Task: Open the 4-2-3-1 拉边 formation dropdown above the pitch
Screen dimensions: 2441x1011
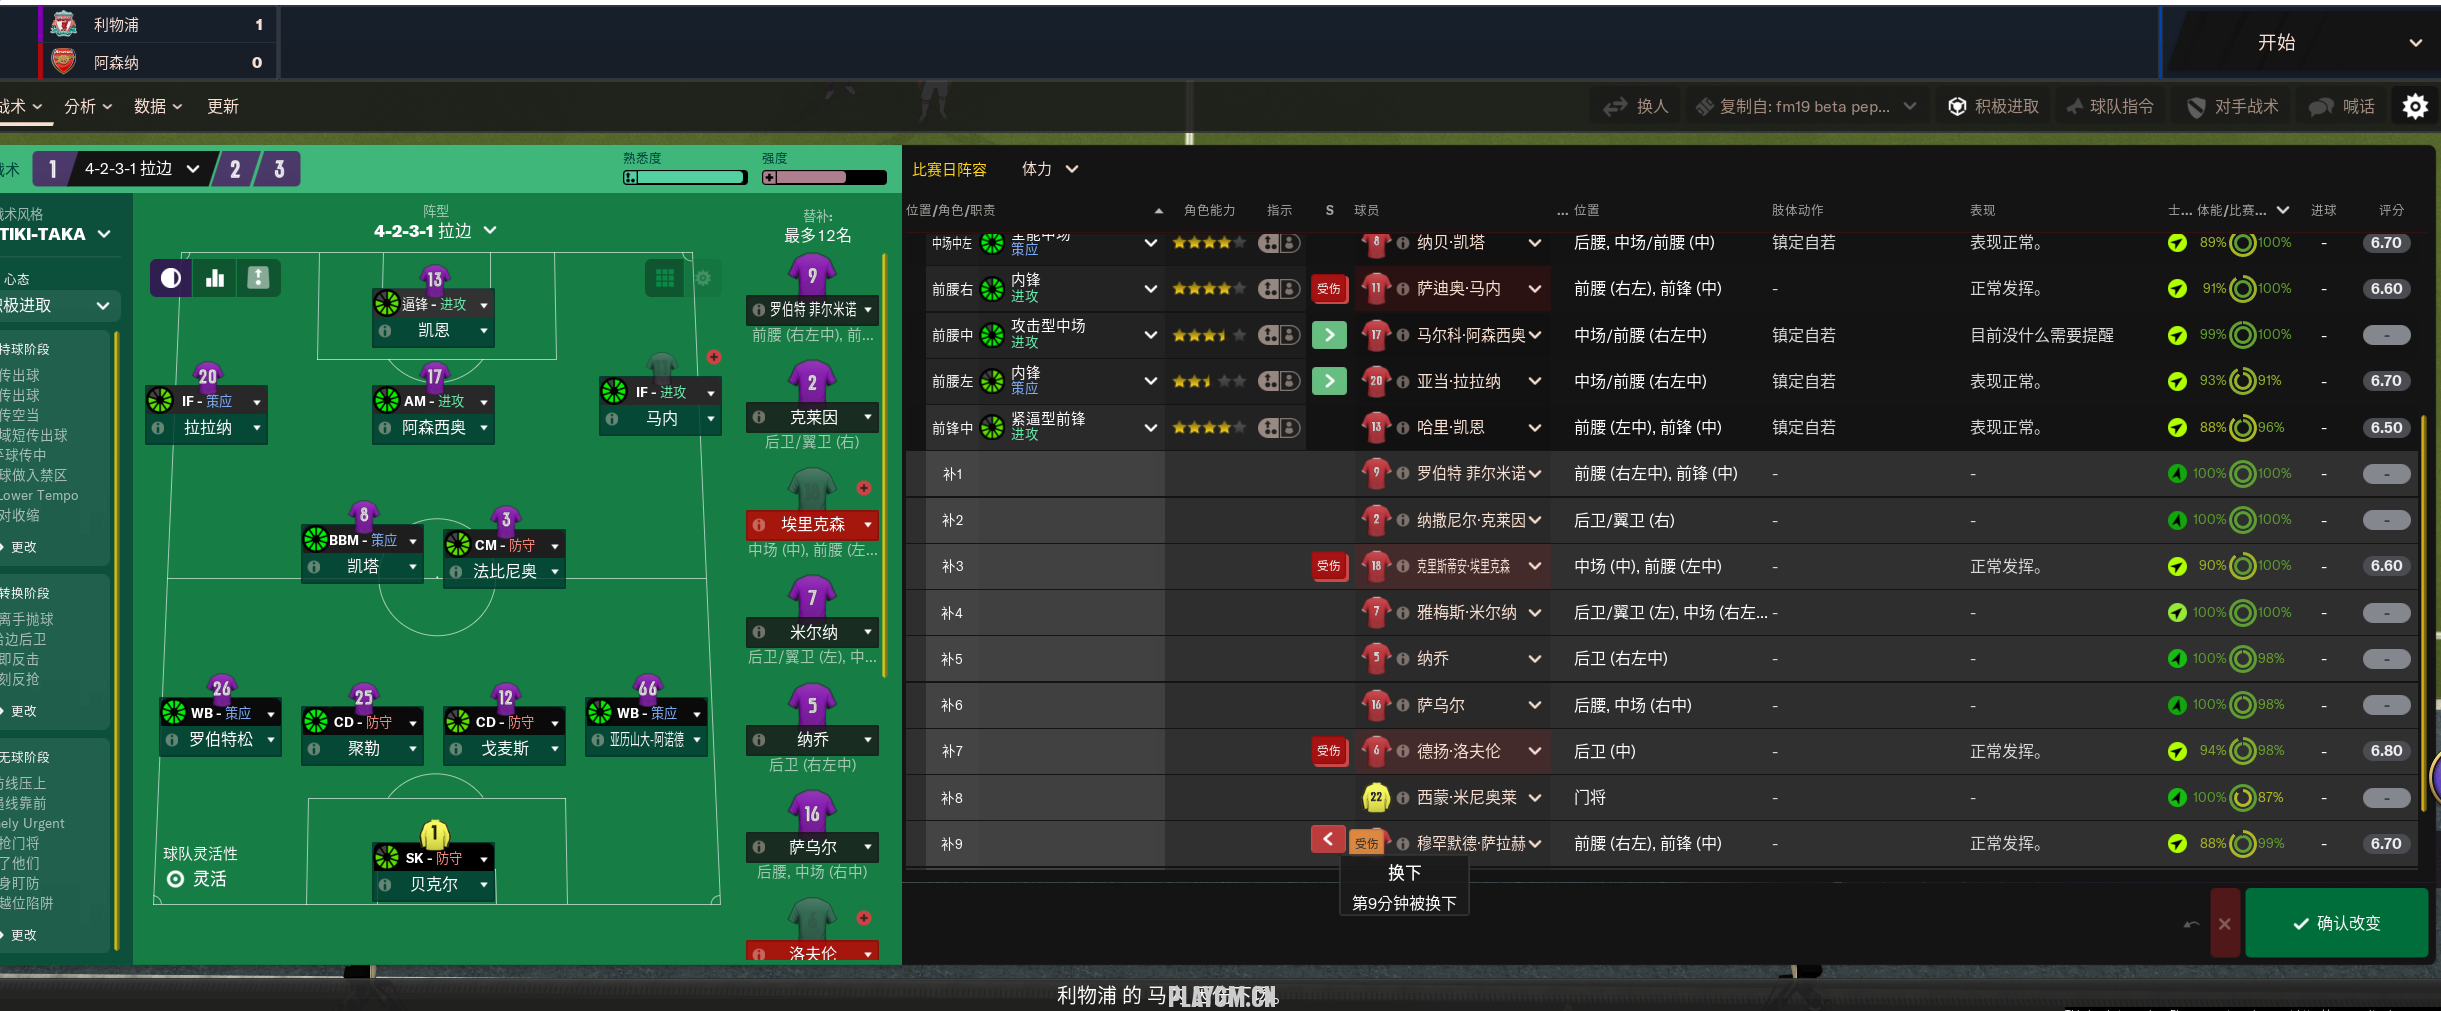Action: point(435,231)
